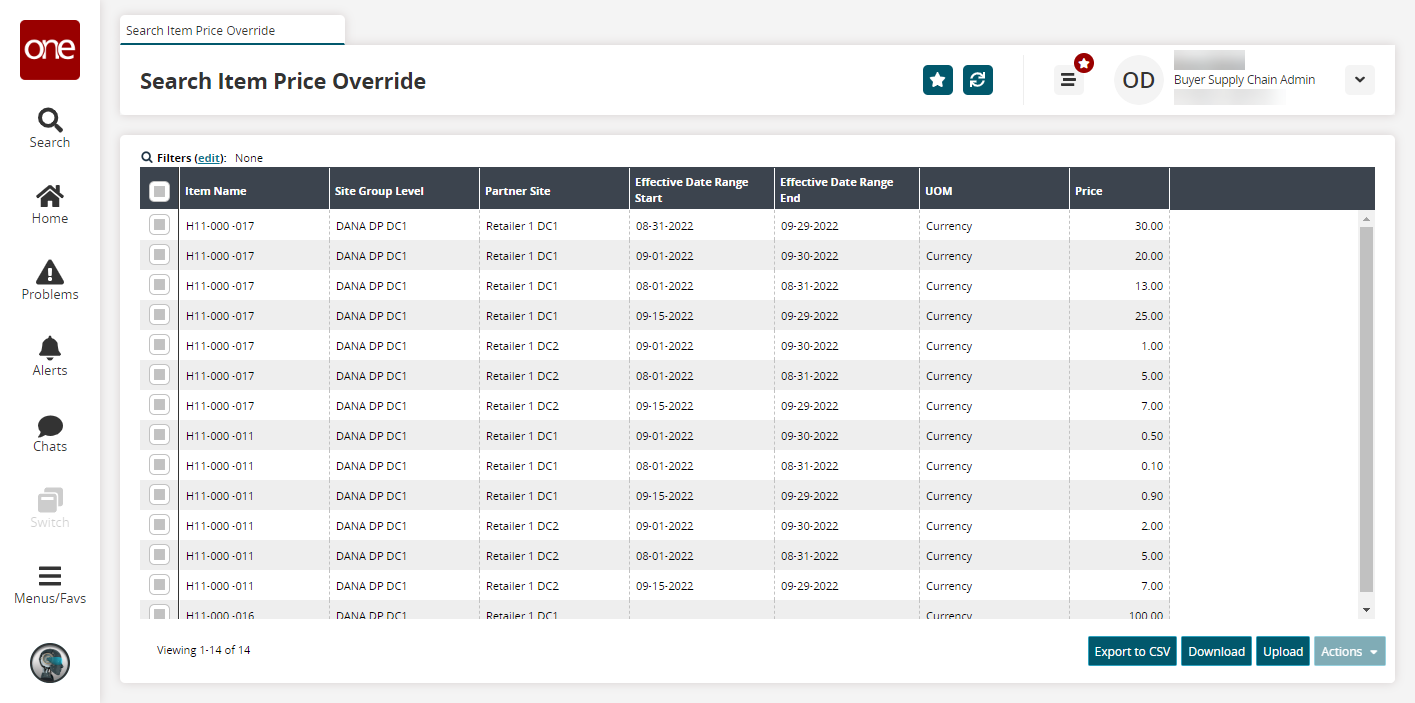Click the Download button
1415x703 pixels.
tap(1216, 651)
